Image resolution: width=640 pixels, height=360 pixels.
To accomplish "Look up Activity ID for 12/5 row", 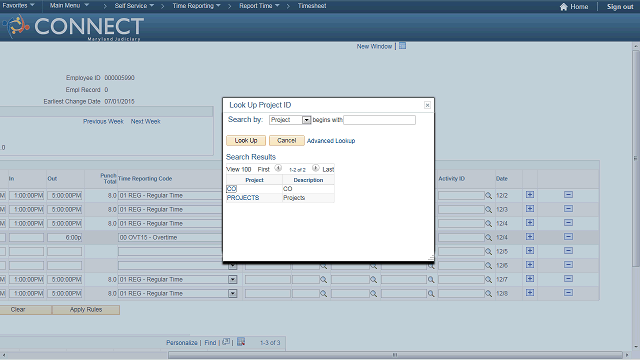I will pyautogui.click(x=488, y=252).
